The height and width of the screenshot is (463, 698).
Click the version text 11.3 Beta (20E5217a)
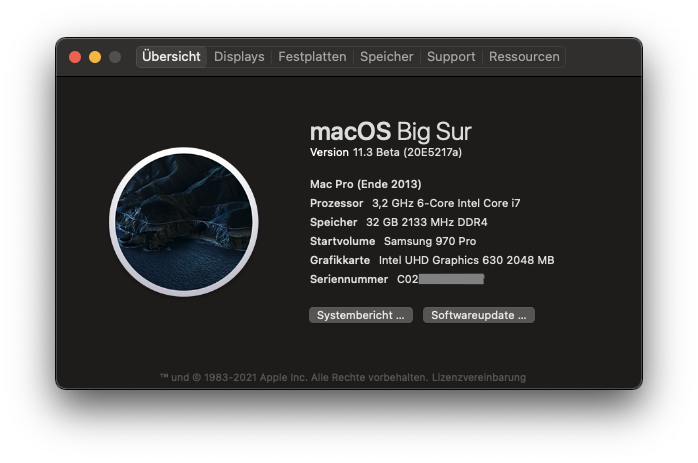pos(407,152)
